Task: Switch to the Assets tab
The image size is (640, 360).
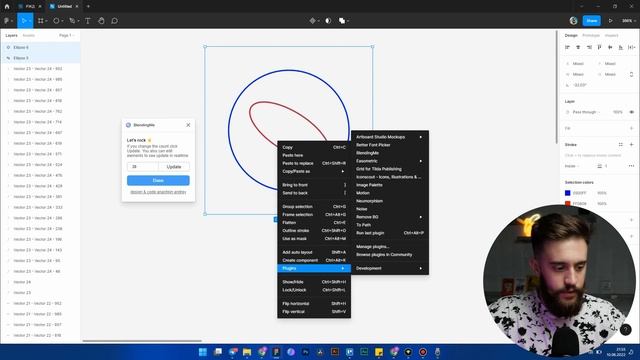Action: coord(29,36)
